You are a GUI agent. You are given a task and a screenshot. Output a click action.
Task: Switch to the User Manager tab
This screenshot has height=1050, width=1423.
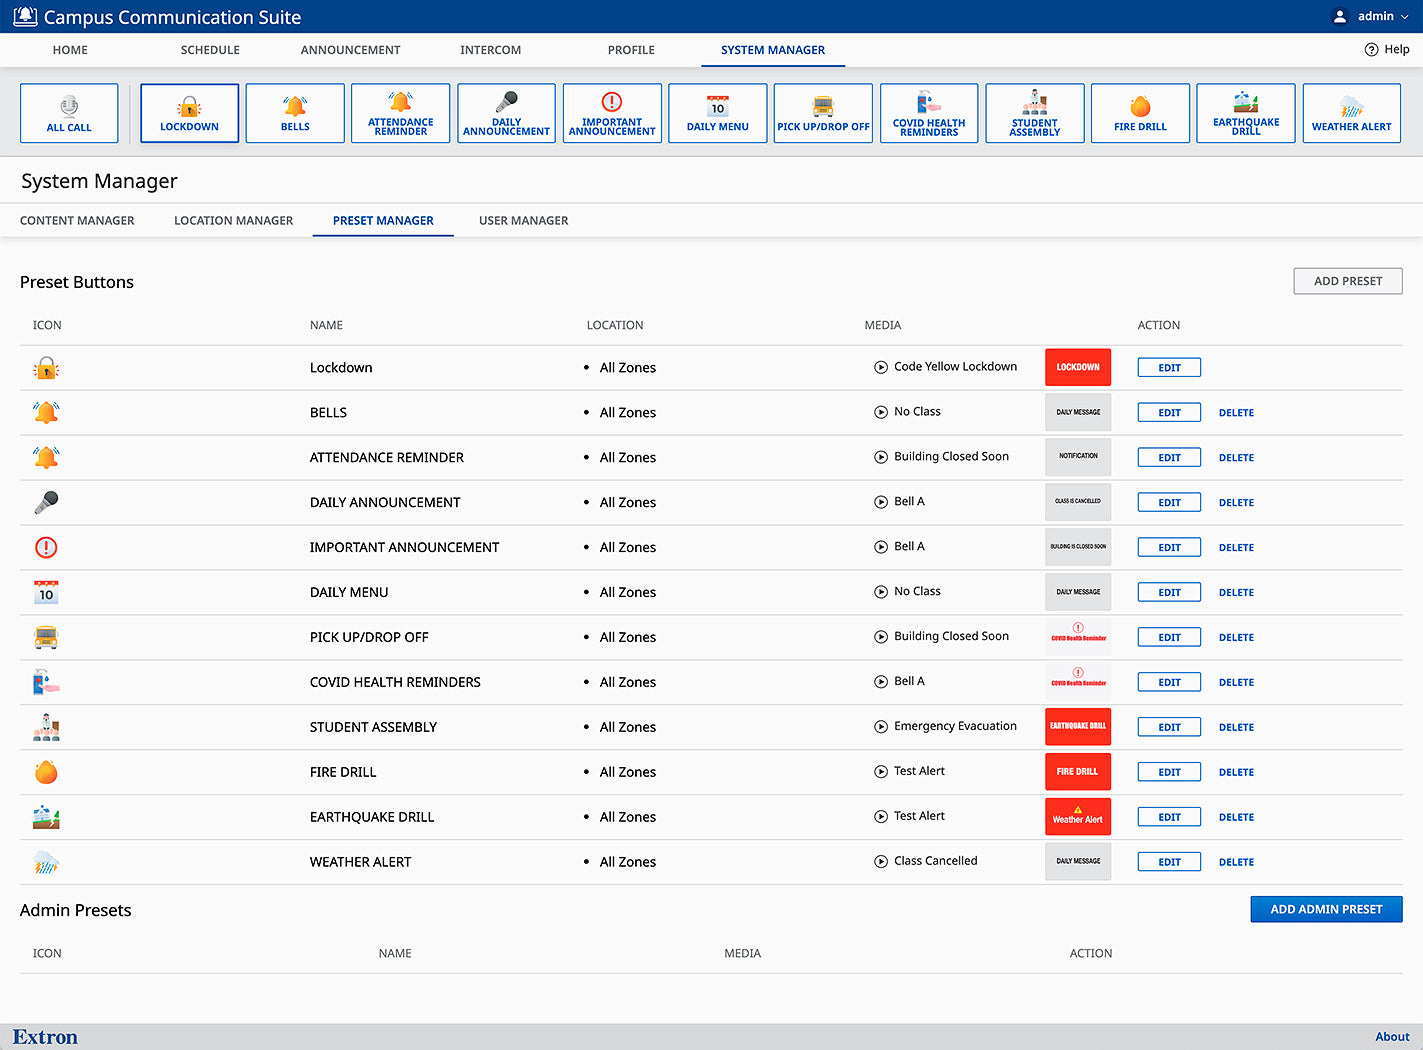pos(523,220)
